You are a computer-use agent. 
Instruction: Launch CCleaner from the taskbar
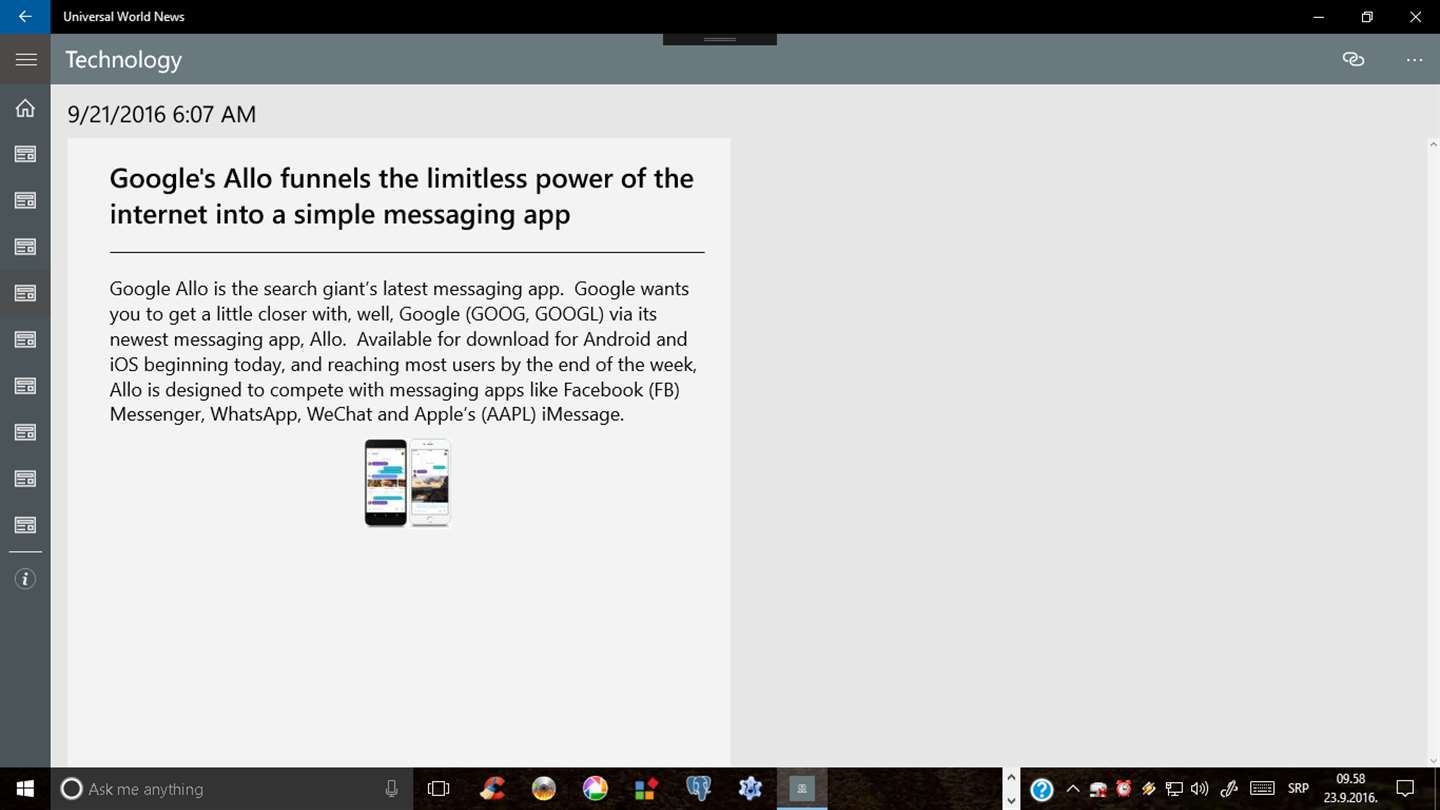pyautogui.click(x=491, y=789)
